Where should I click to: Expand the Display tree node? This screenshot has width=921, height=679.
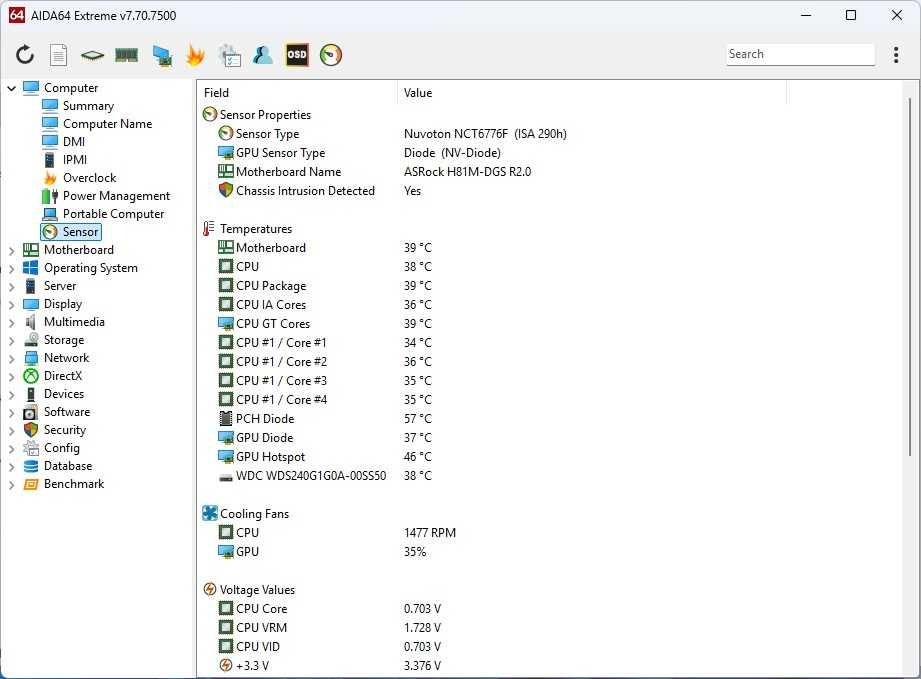[11, 304]
